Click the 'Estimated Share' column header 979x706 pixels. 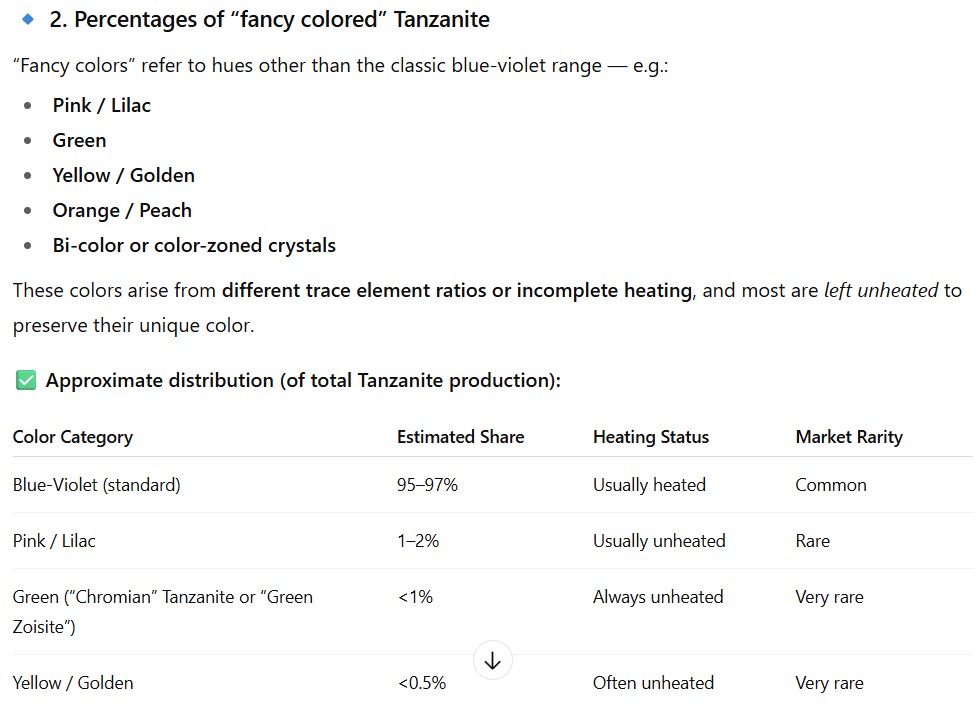tap(460, 437)
